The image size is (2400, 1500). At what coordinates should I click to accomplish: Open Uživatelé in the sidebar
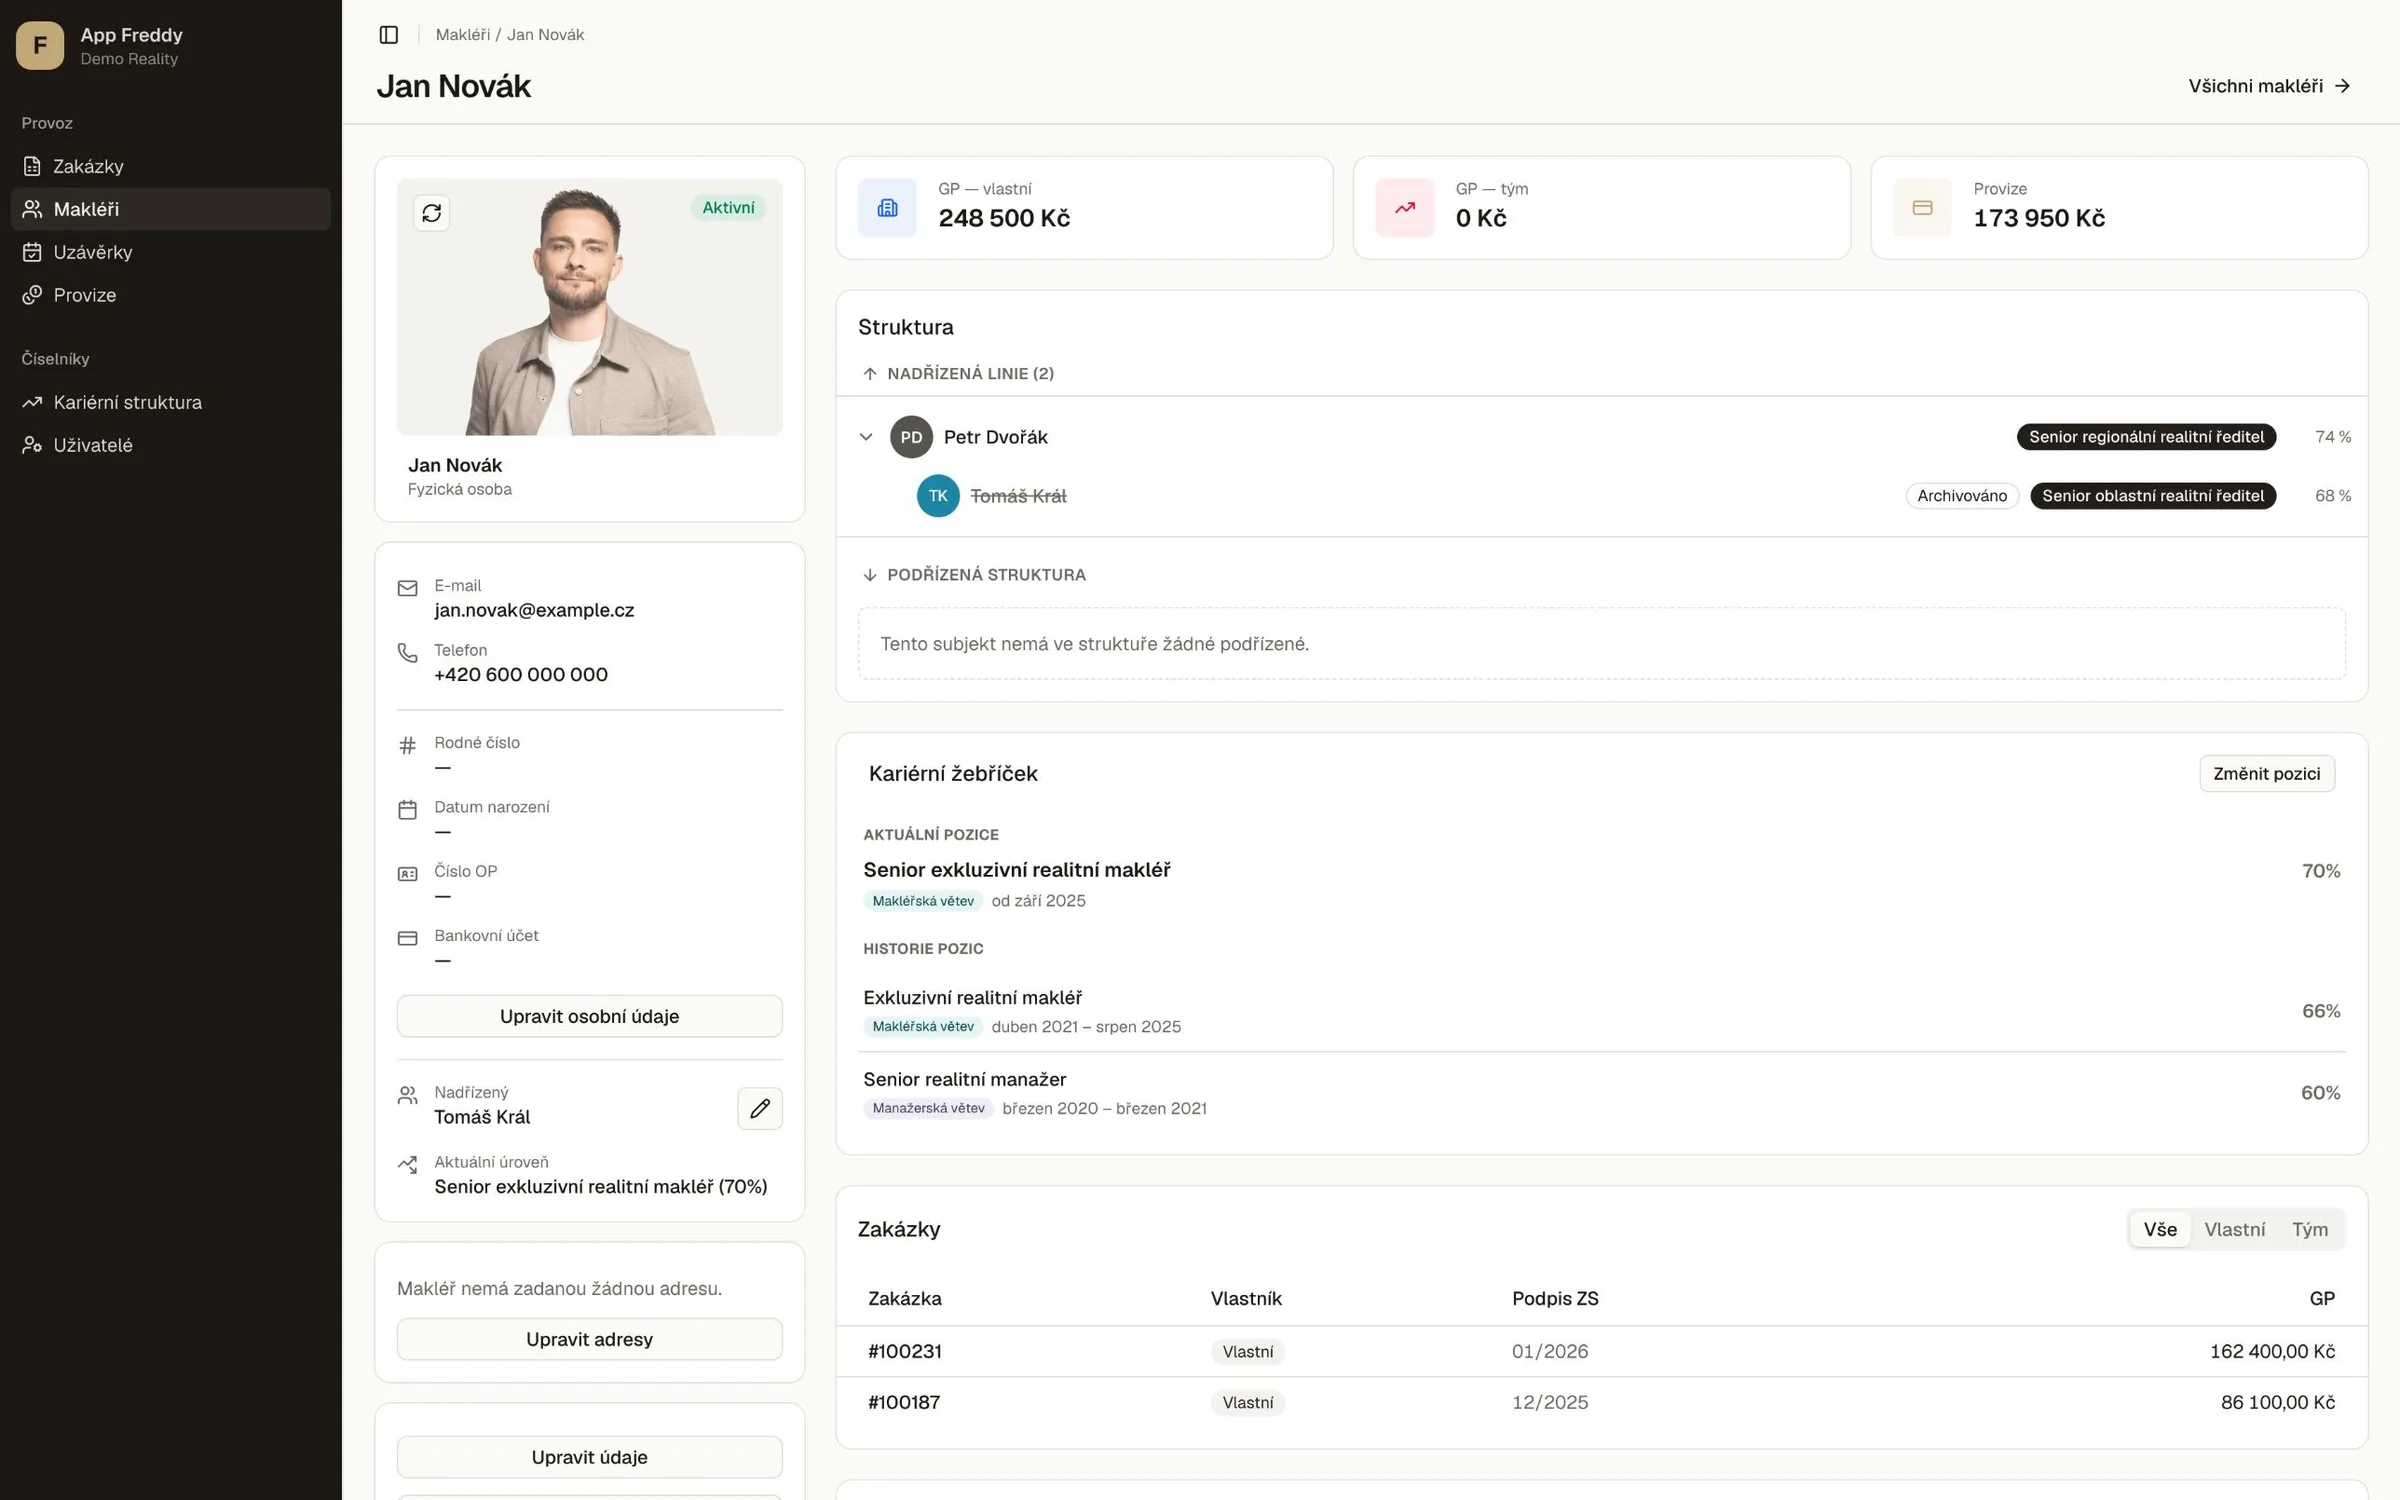tap(170, 445)
